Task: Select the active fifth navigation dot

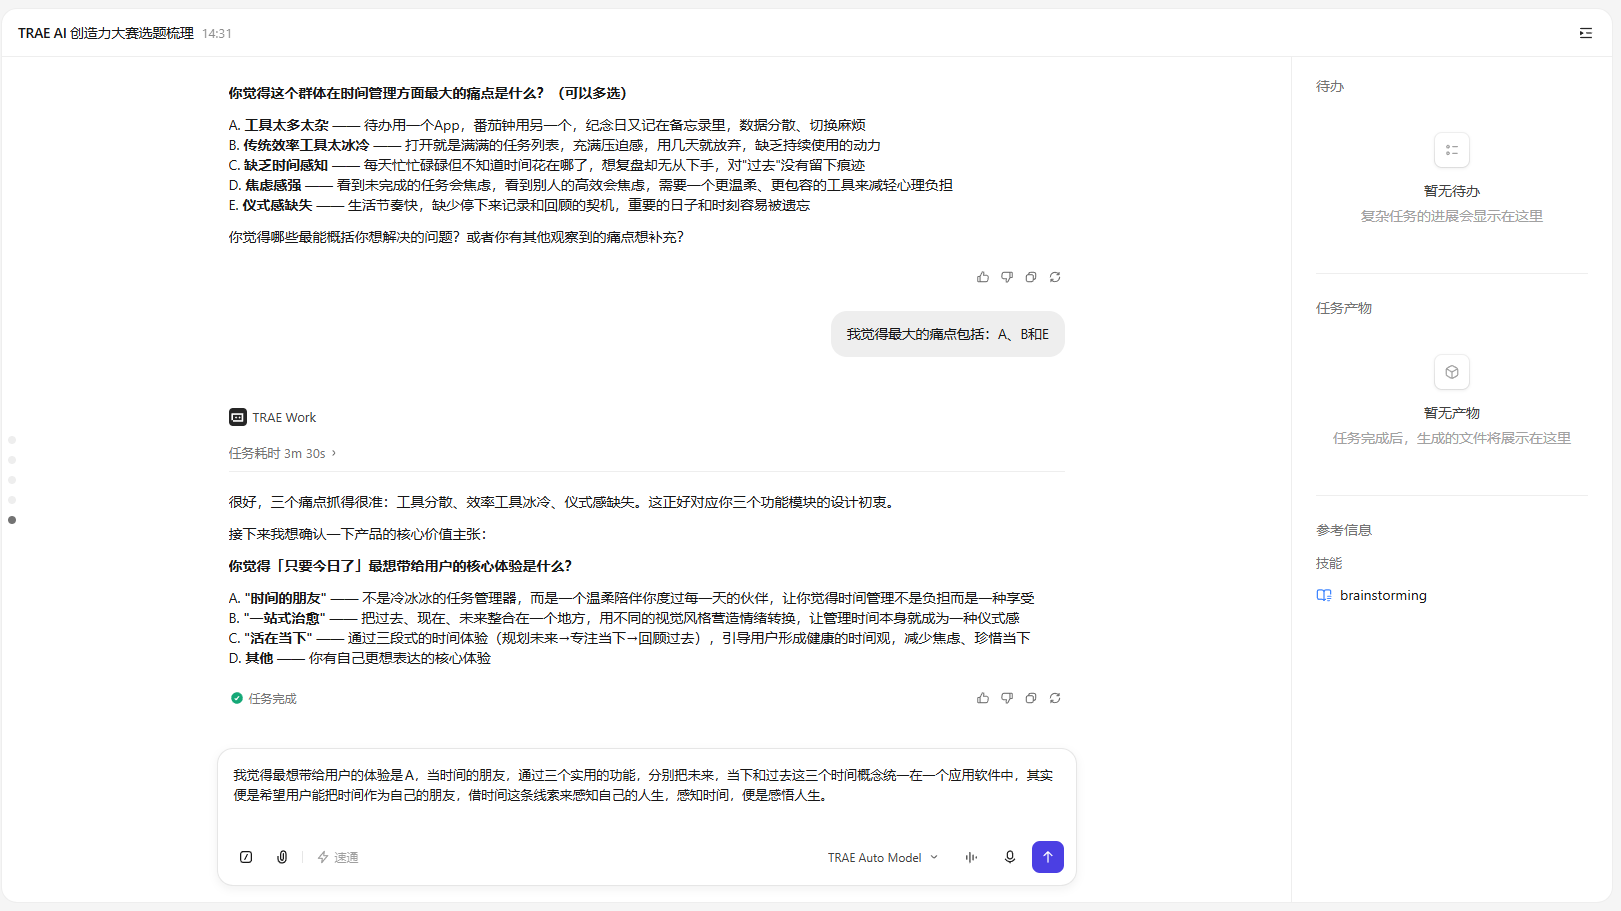Action: 12,520
